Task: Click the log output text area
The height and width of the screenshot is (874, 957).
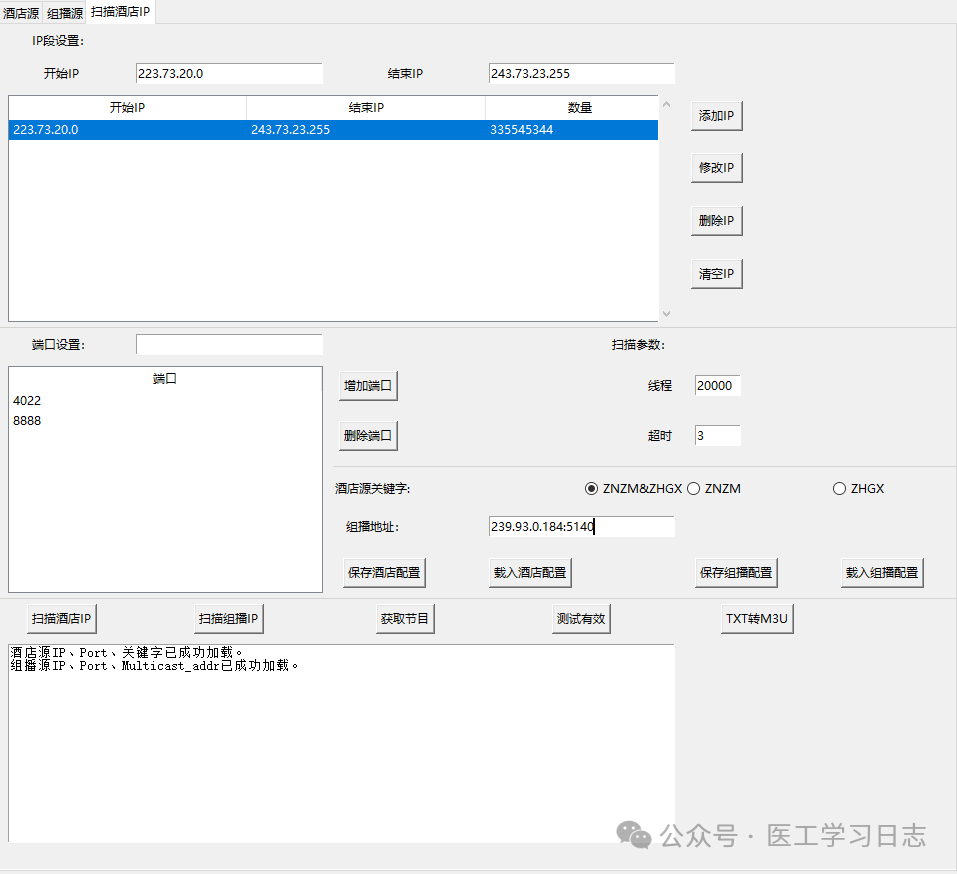Action: 341,743
